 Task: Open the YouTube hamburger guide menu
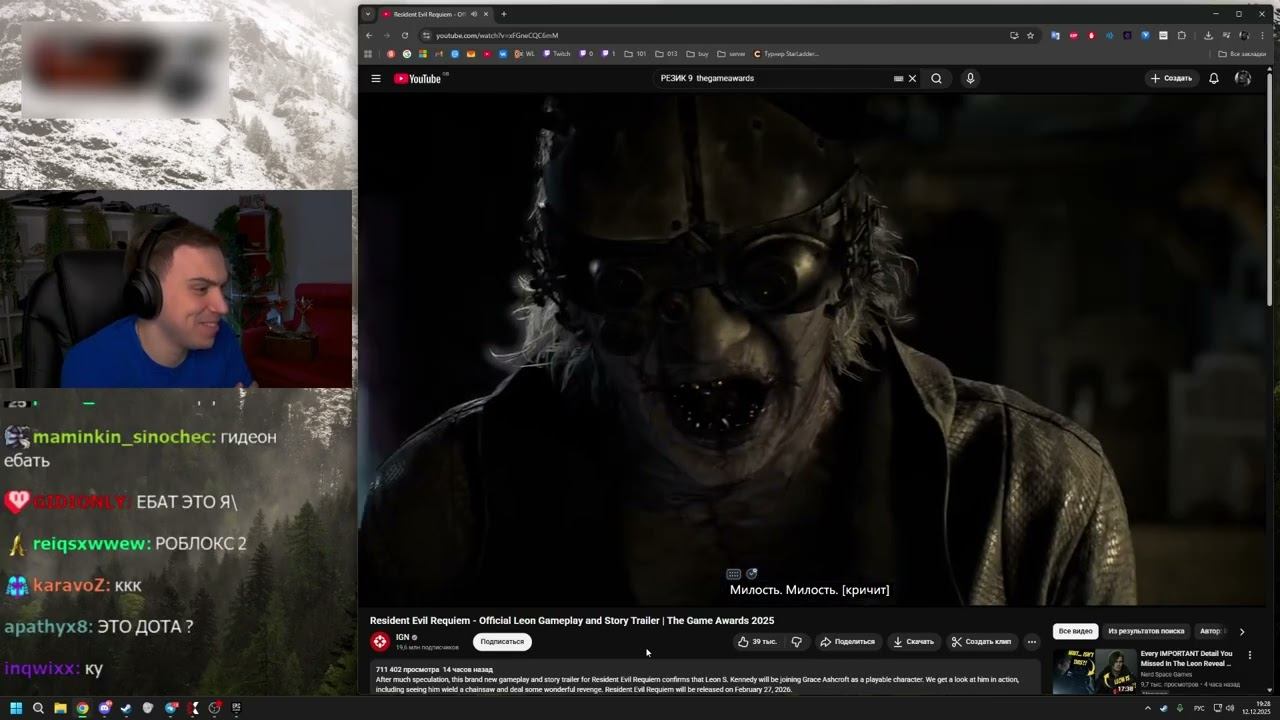click(376, 78)
